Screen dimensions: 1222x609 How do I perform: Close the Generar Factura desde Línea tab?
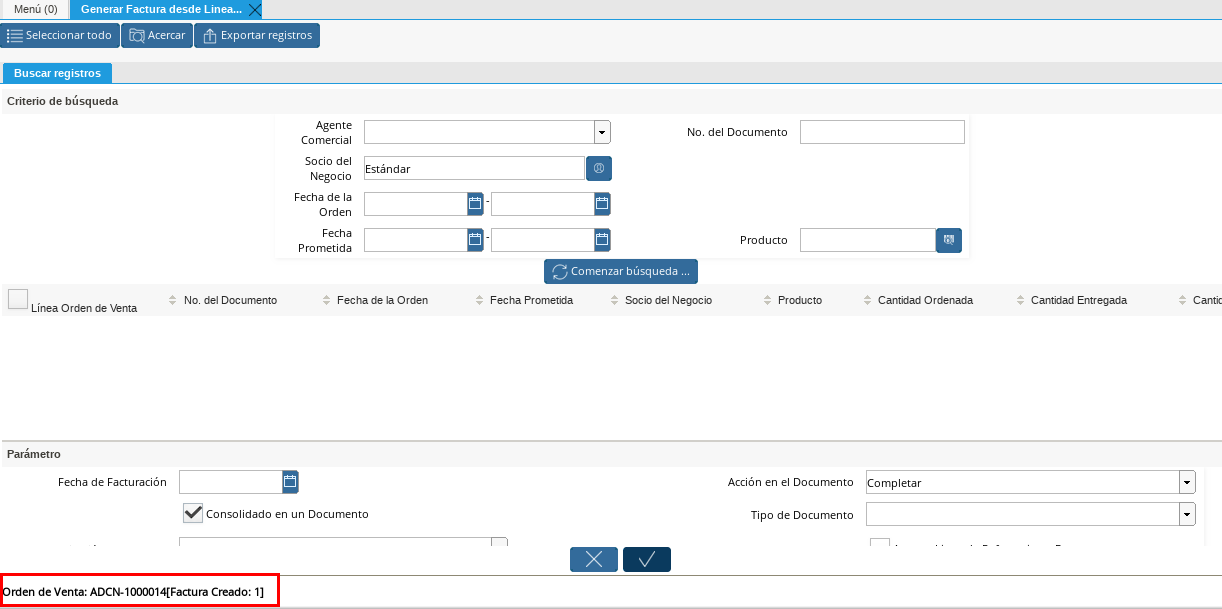pyautogui.click(x=255, y=9)
